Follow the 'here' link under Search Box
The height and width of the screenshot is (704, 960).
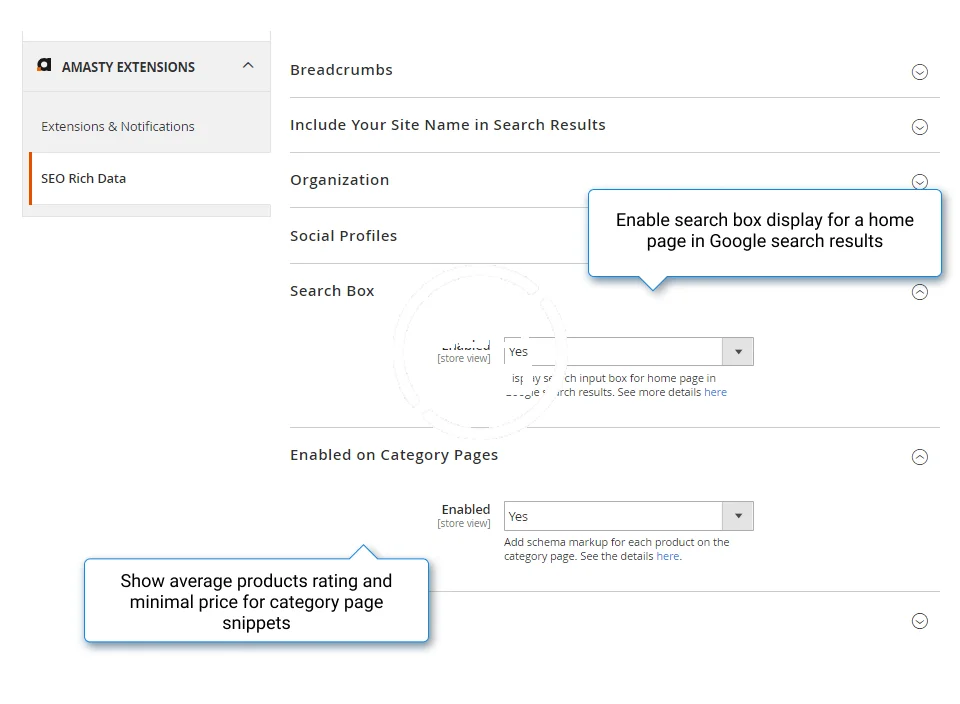(x=715, y=393)
